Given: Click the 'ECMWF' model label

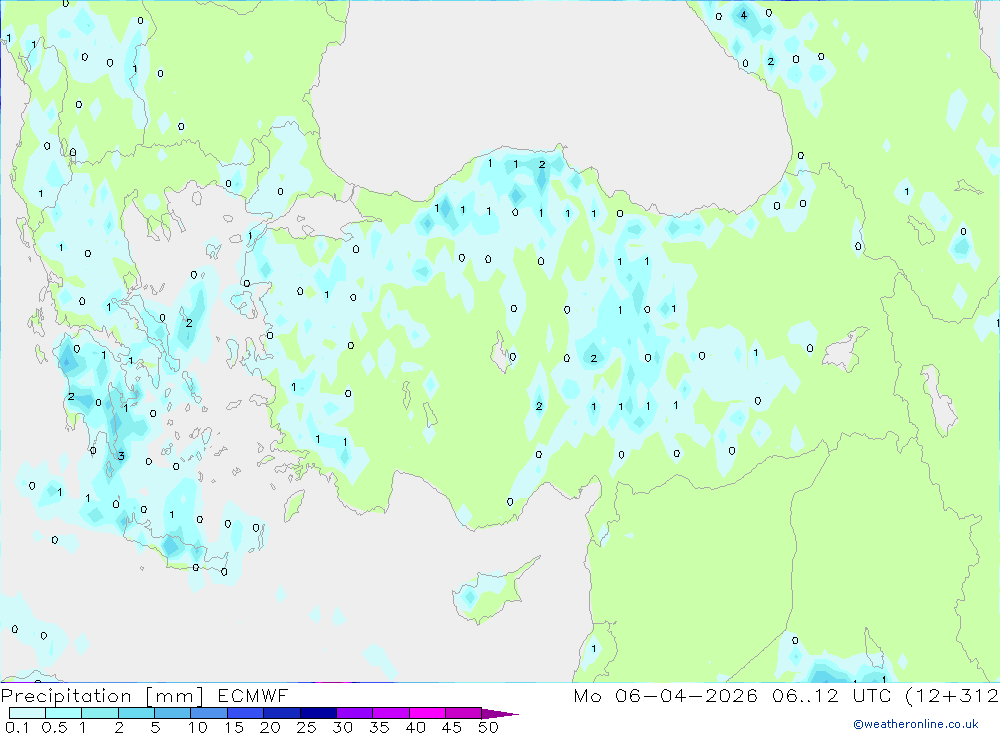Looking at the screenshot, I should [x=253, y=696].
